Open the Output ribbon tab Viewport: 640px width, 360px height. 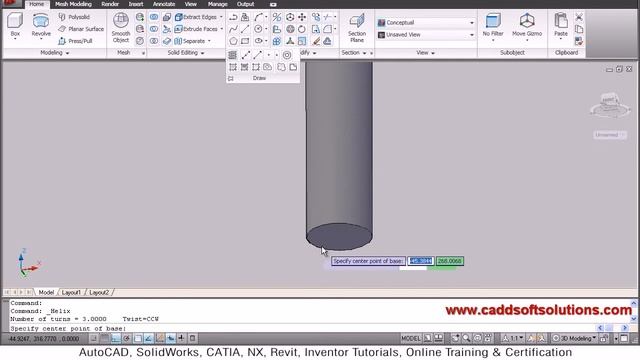coord(246,4)
